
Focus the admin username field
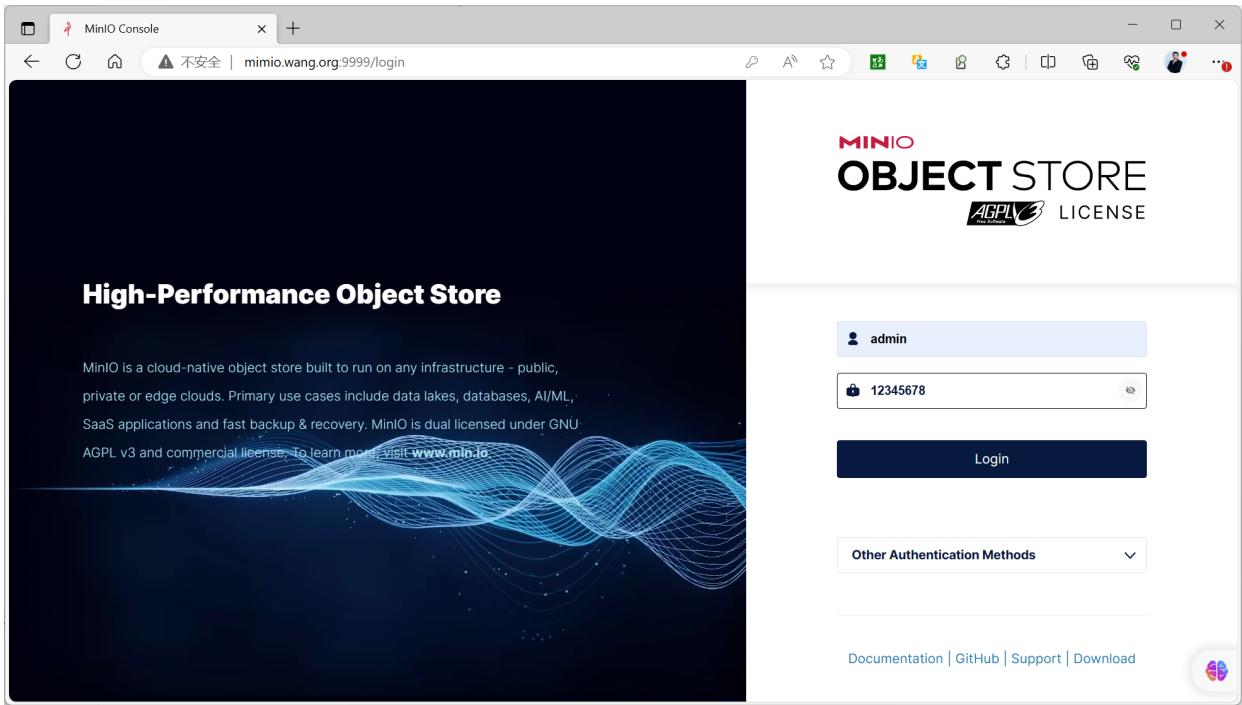click(x=991, y=339)
